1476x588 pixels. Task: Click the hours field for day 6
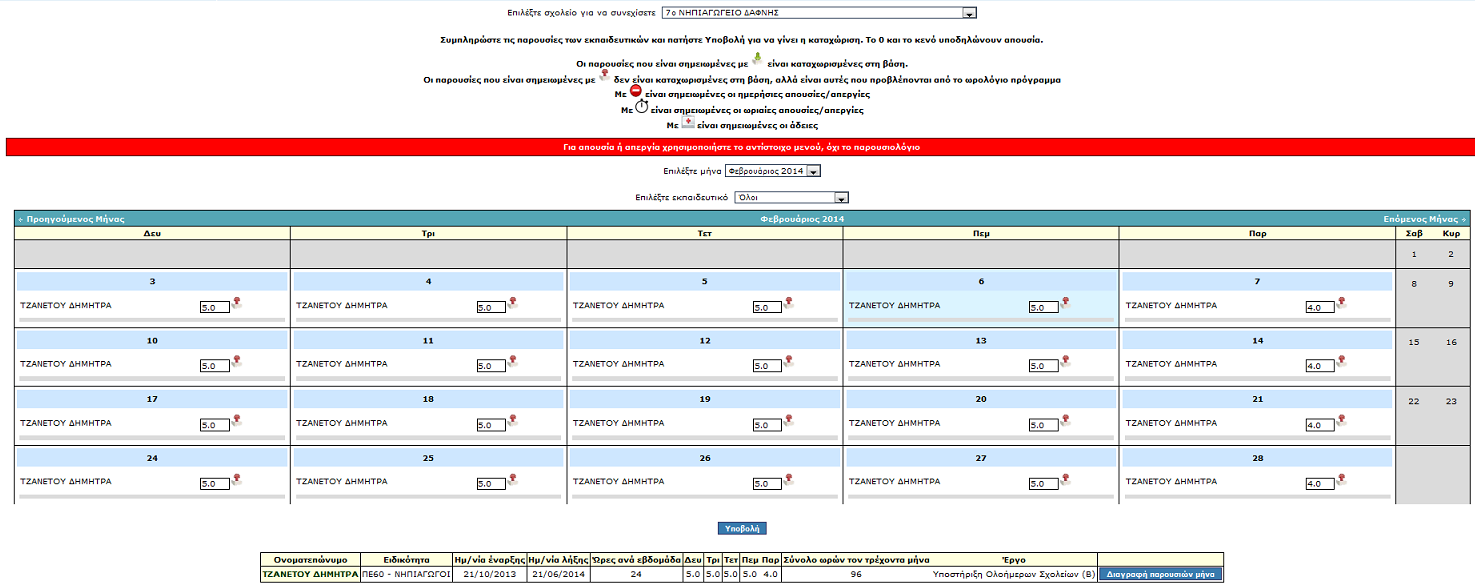tap(1043, 307)
